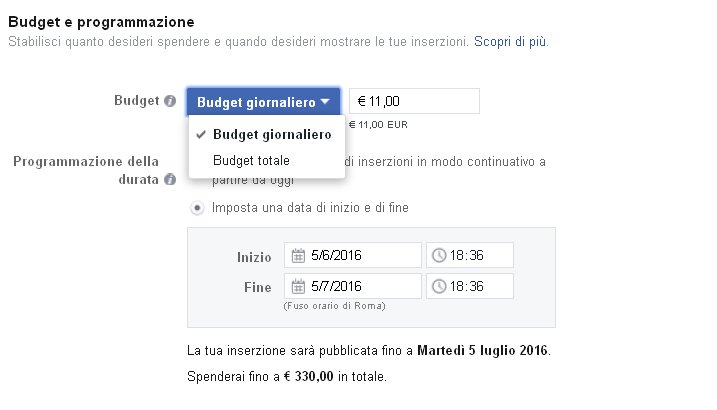Click the clock icon in Fine time
This screenshot has width=717, height=410.
click(439, 287)
